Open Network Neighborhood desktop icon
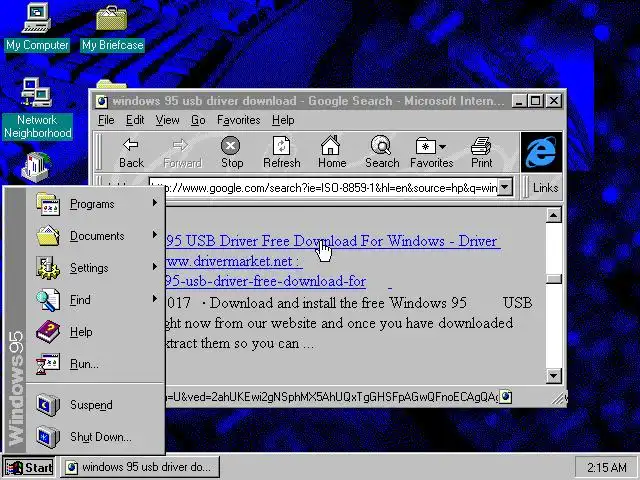This screenshot has width=640, height=480. click(x=37, y=109)
